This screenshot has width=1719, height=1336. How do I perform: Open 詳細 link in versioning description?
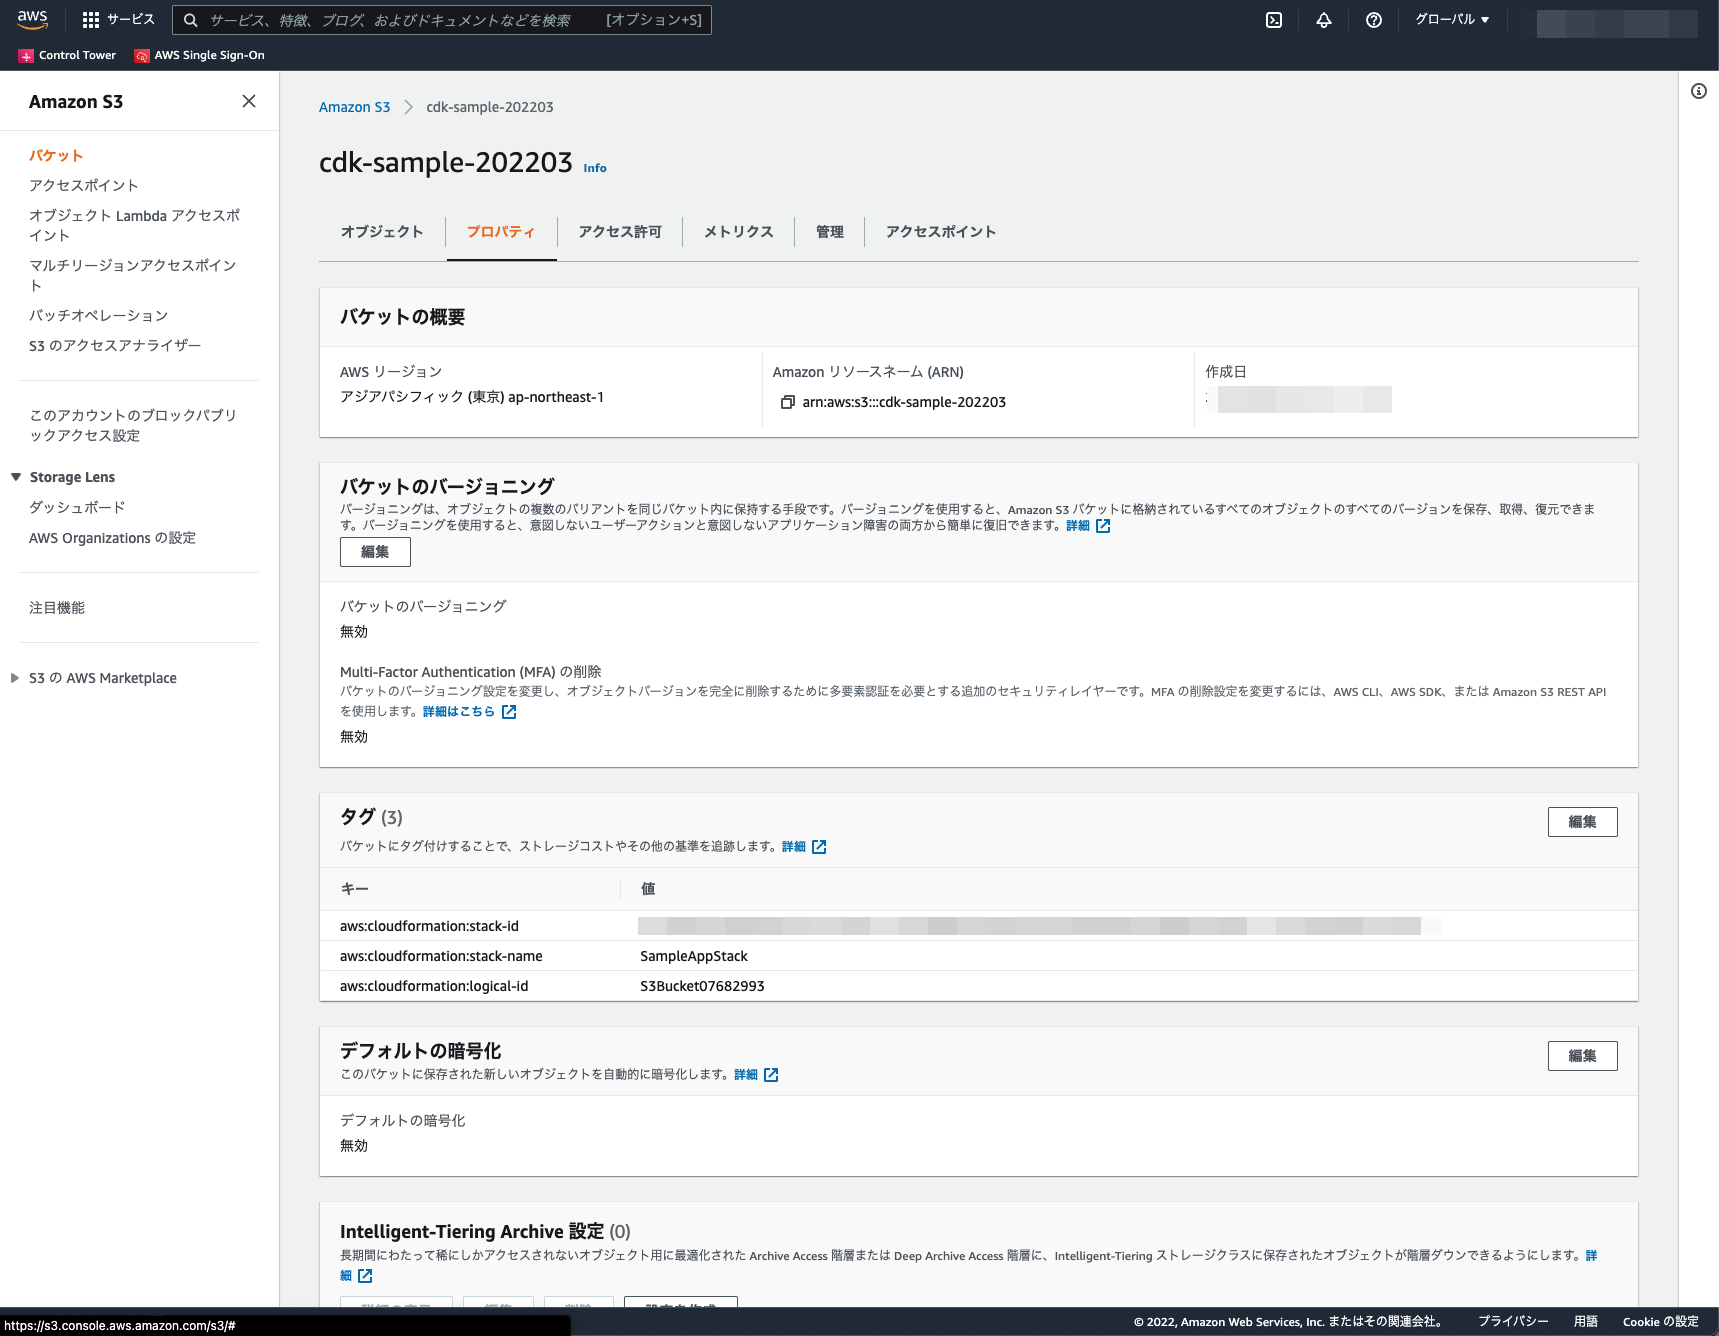[1078, 526]
